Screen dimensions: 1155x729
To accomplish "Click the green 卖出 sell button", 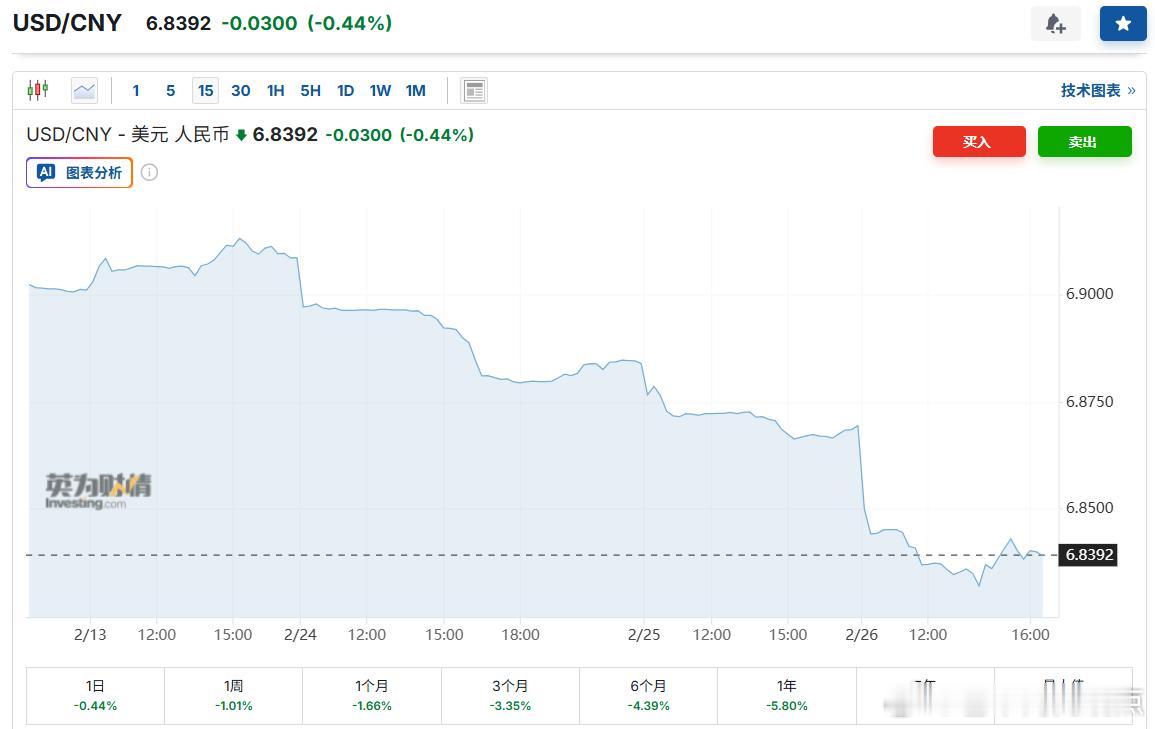I will tap(1084, 141).
